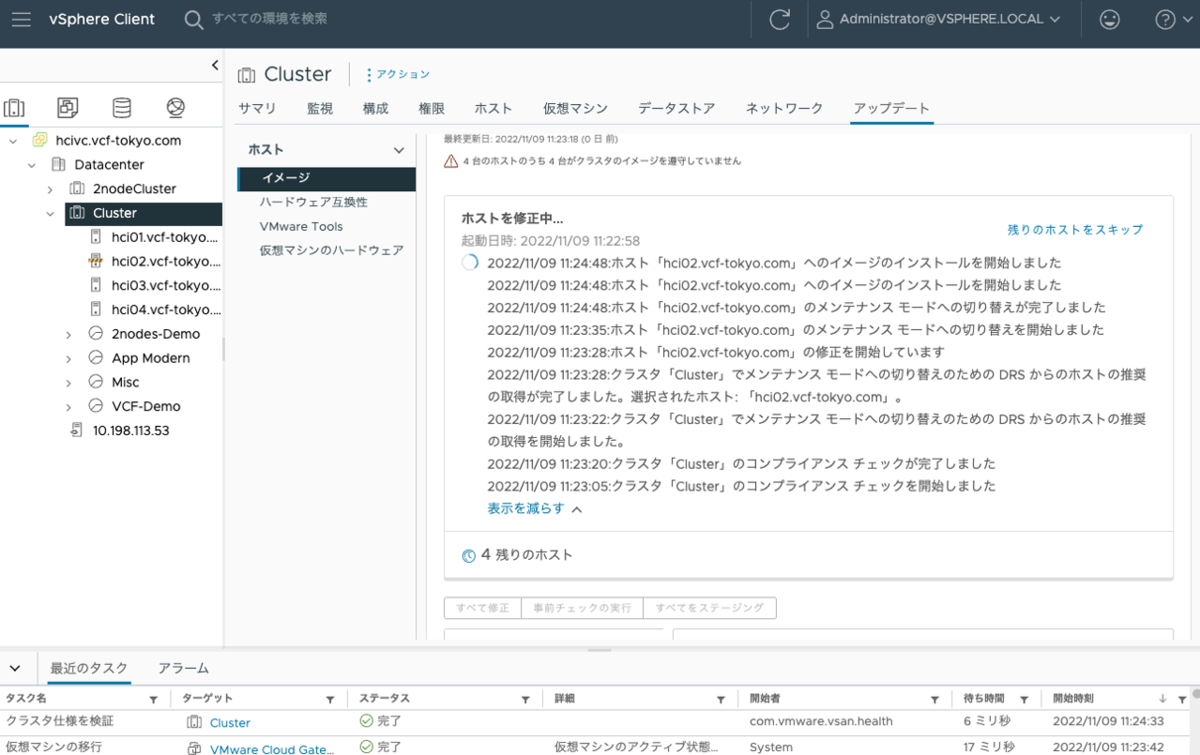
Task: Expand the Misc resource pool
Action: point(69,382)
